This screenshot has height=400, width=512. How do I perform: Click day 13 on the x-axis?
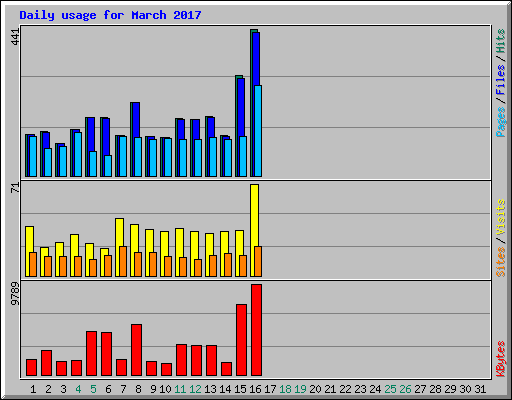point(210,389)
